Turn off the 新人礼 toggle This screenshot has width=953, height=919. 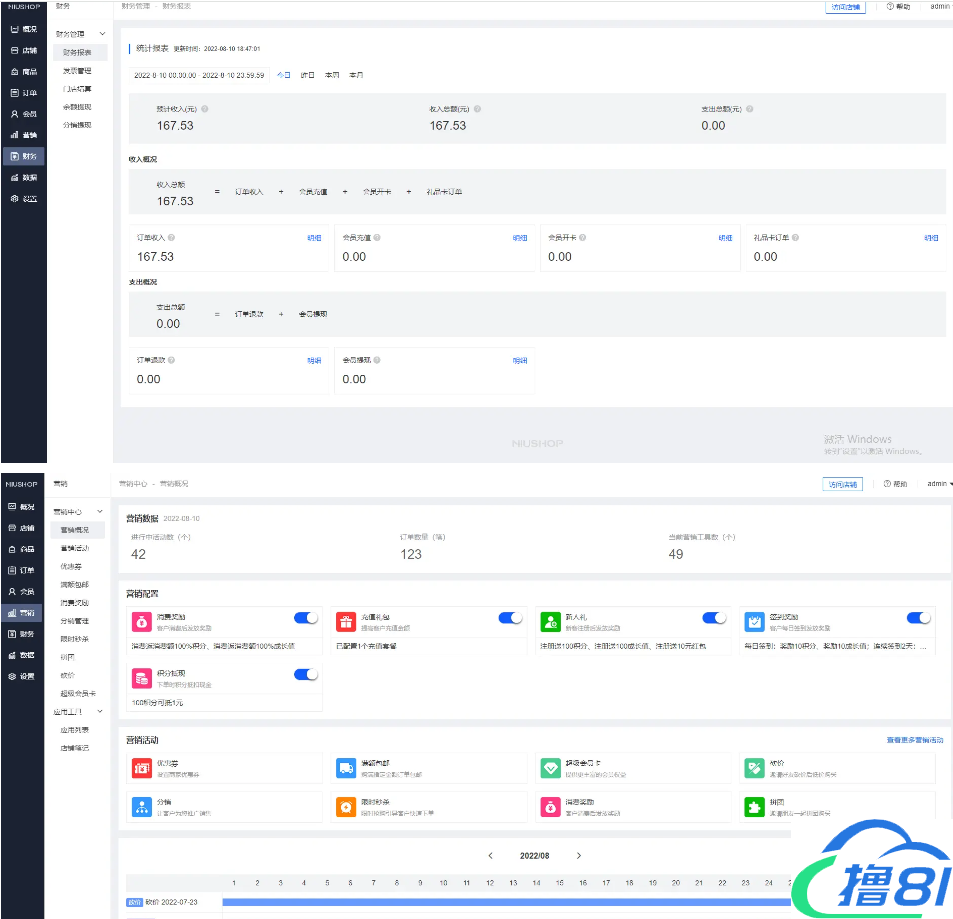(714, 618)
